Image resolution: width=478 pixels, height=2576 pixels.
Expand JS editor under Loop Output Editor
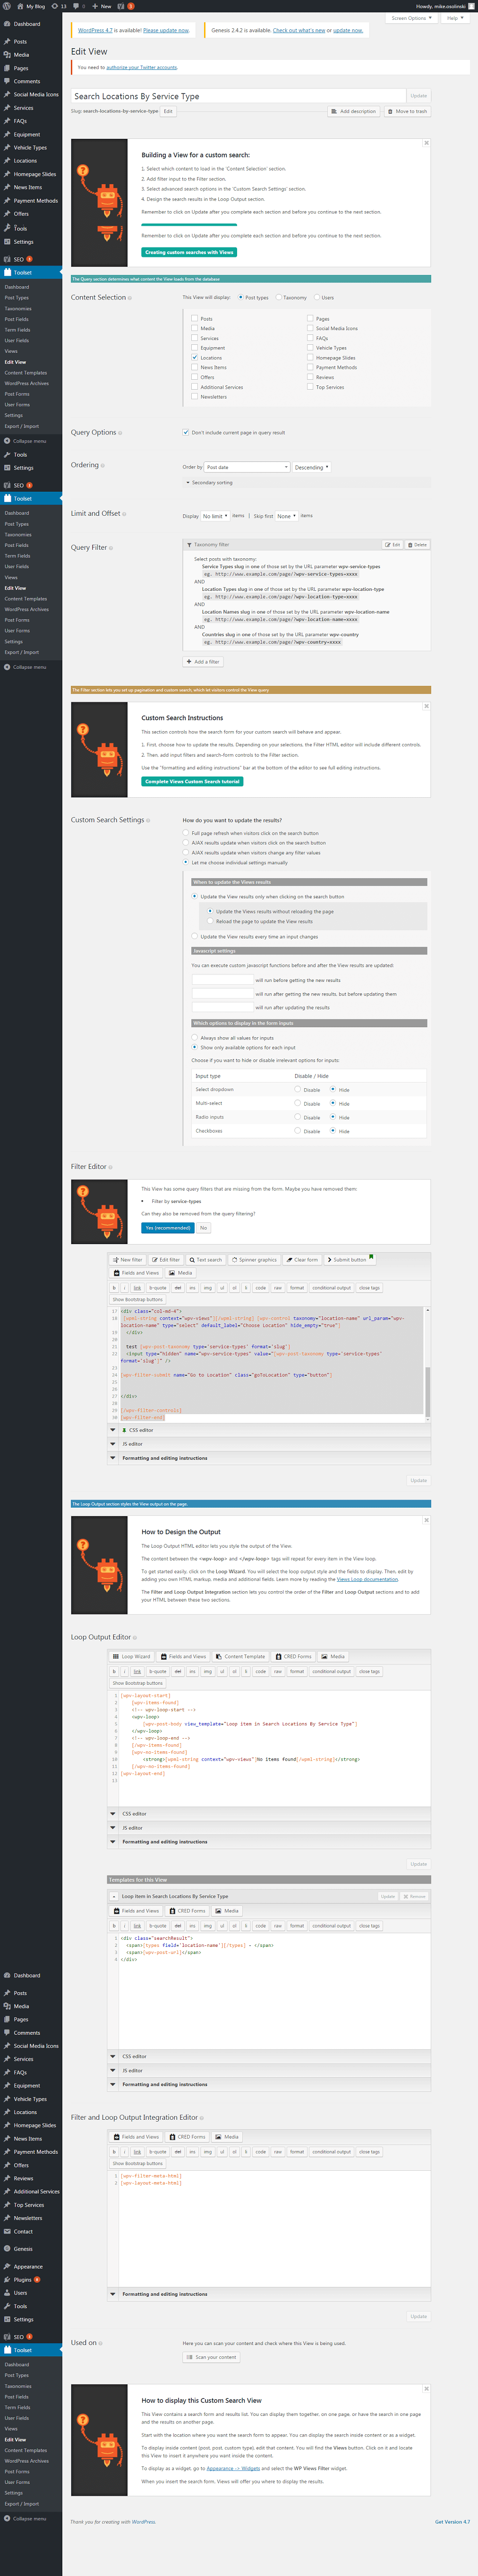270,1827
